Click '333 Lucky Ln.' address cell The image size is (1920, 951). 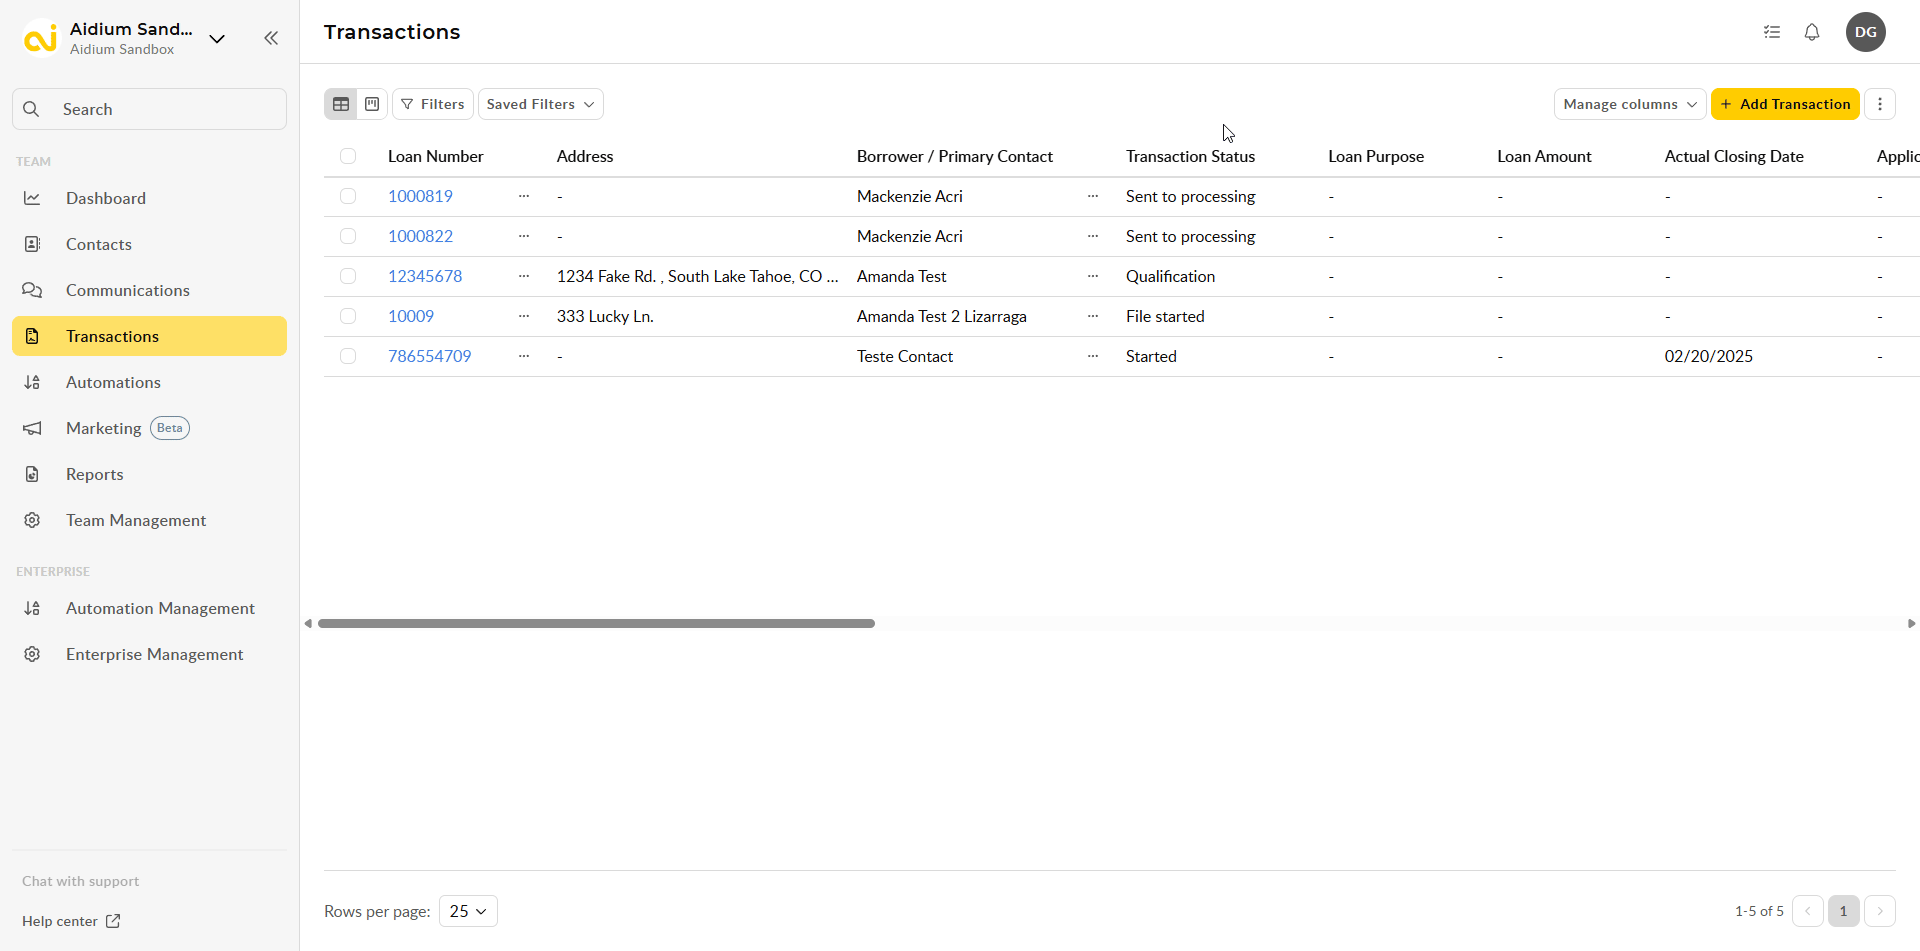pyautogui.click(x=605, y=316)
